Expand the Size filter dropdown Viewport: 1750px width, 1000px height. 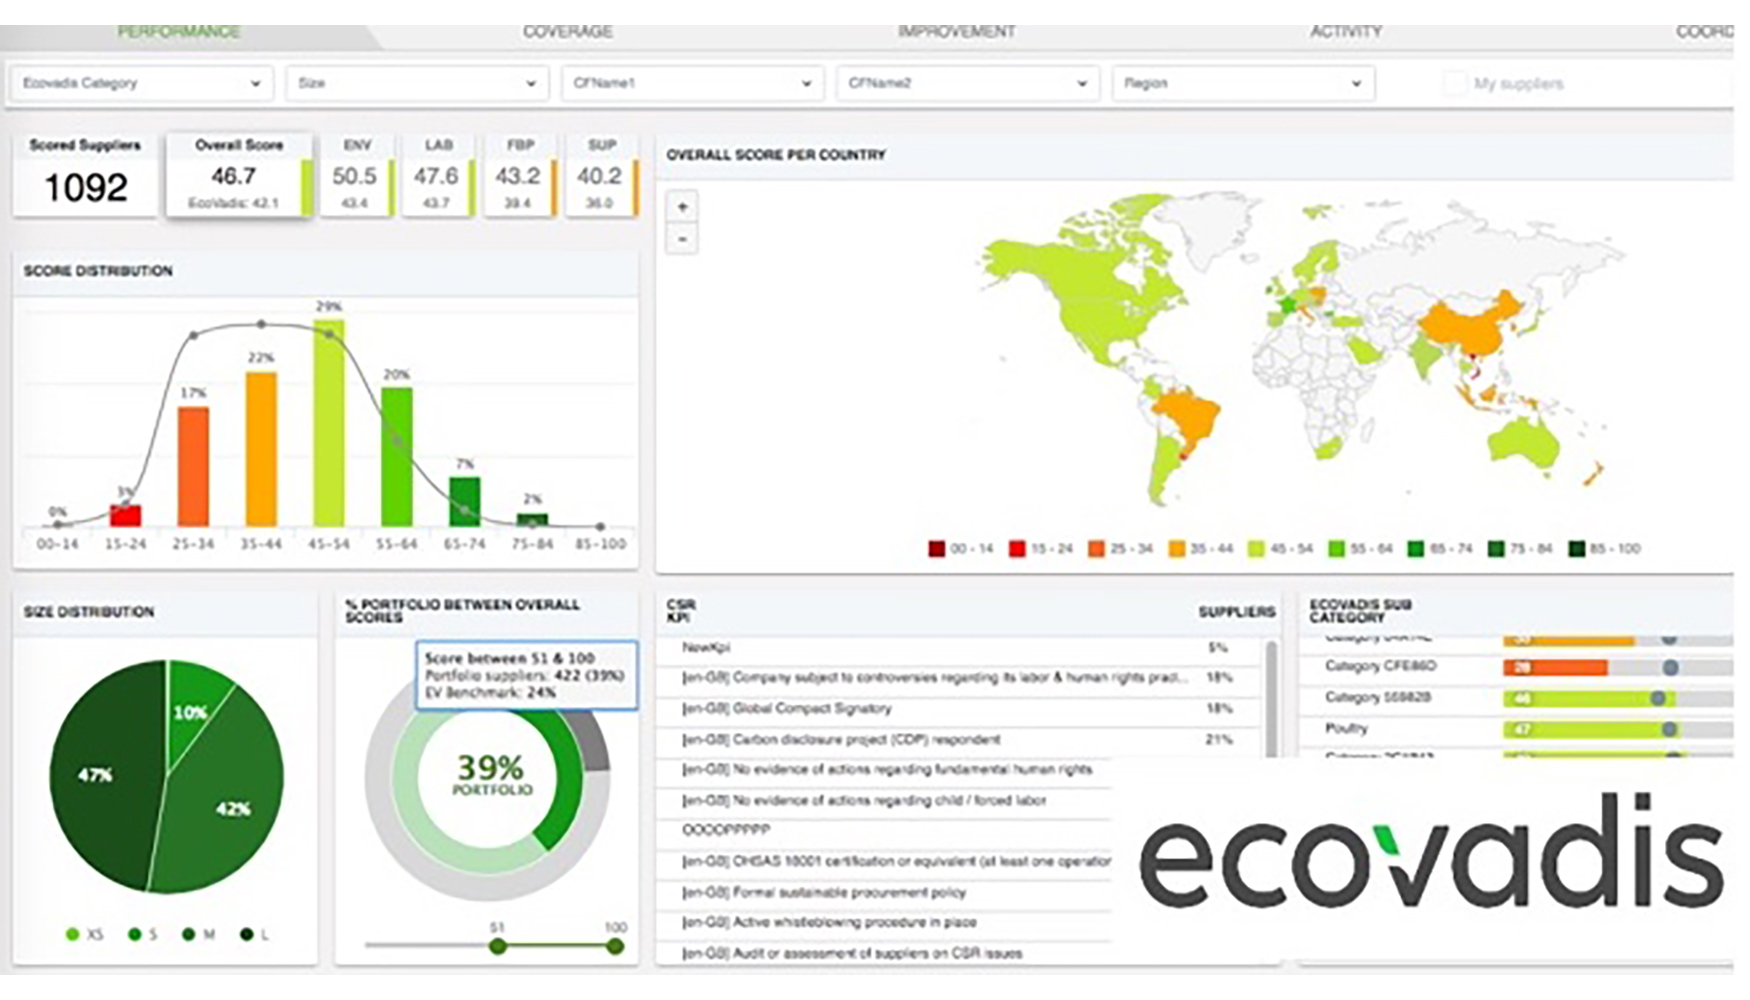pos(417,83)
